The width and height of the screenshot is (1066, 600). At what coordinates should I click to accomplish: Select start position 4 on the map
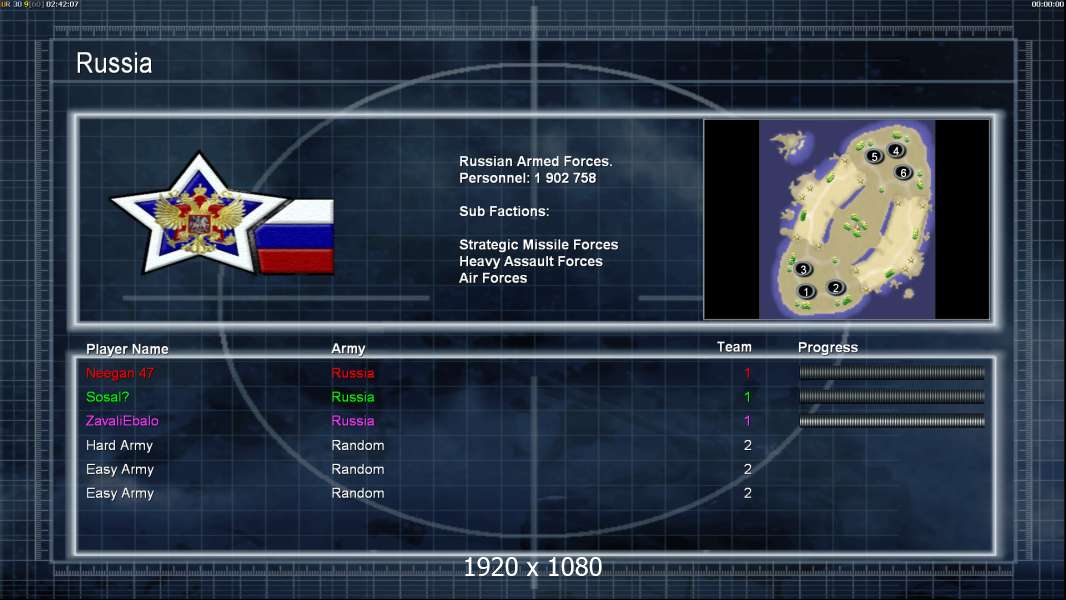coord(896,151)
